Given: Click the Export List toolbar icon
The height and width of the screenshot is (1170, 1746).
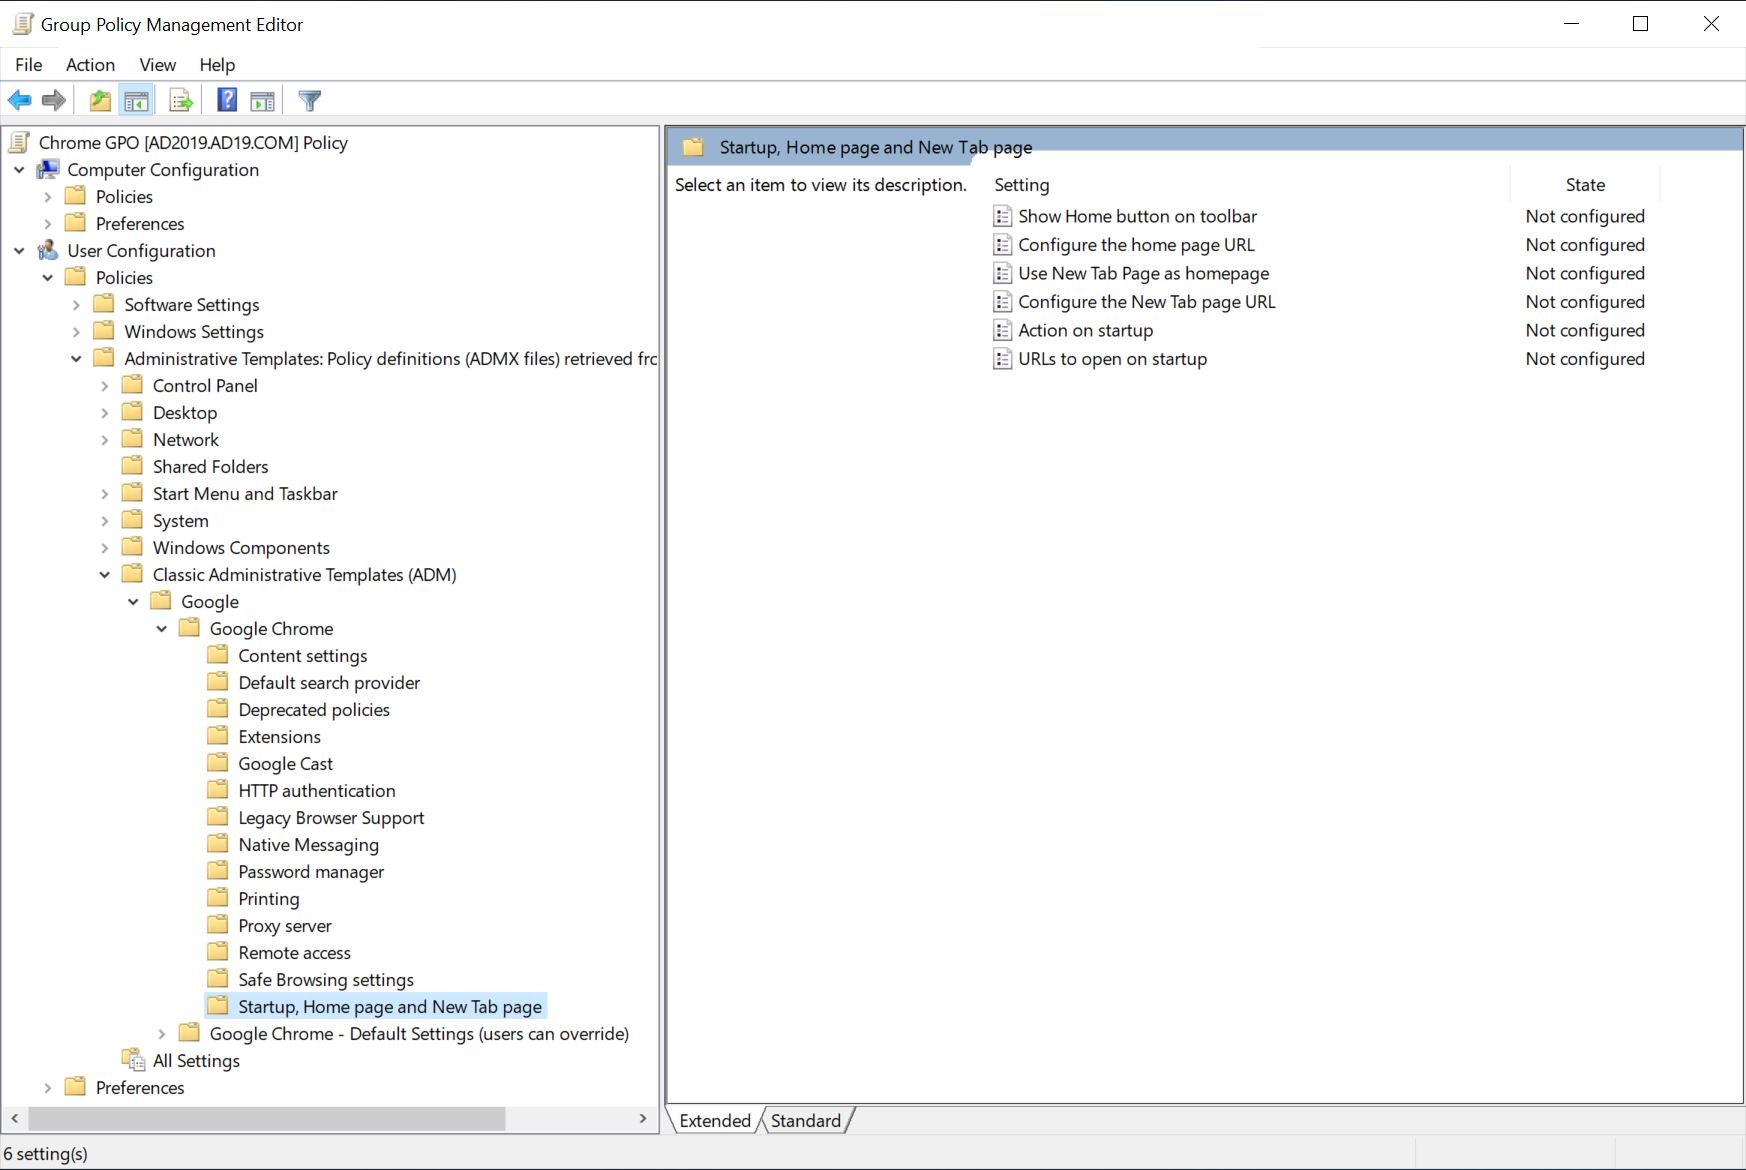Looking at the screenshot, I should coord(181,100).
